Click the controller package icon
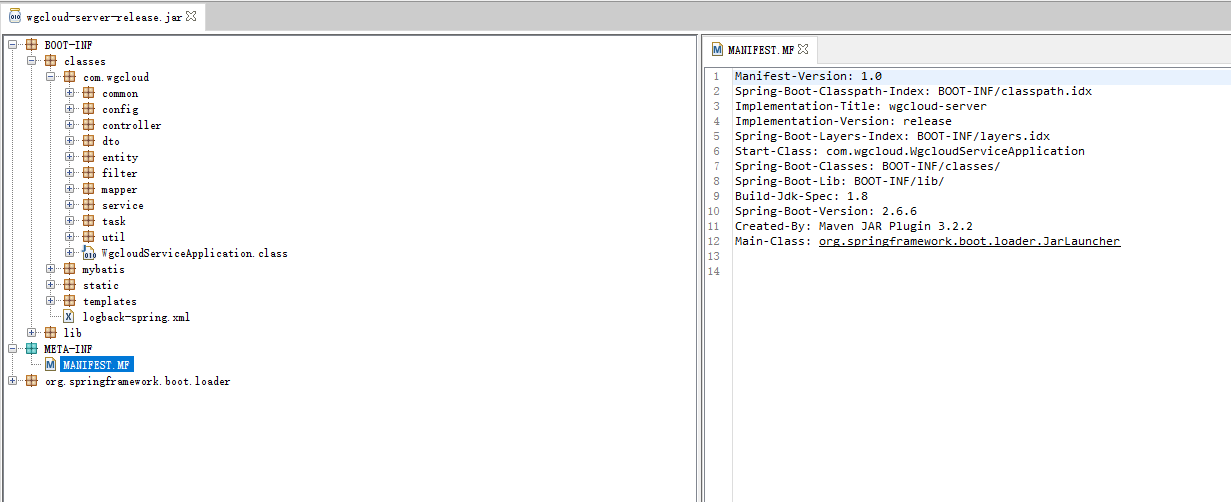1231x502 pixels. (89, 125)
